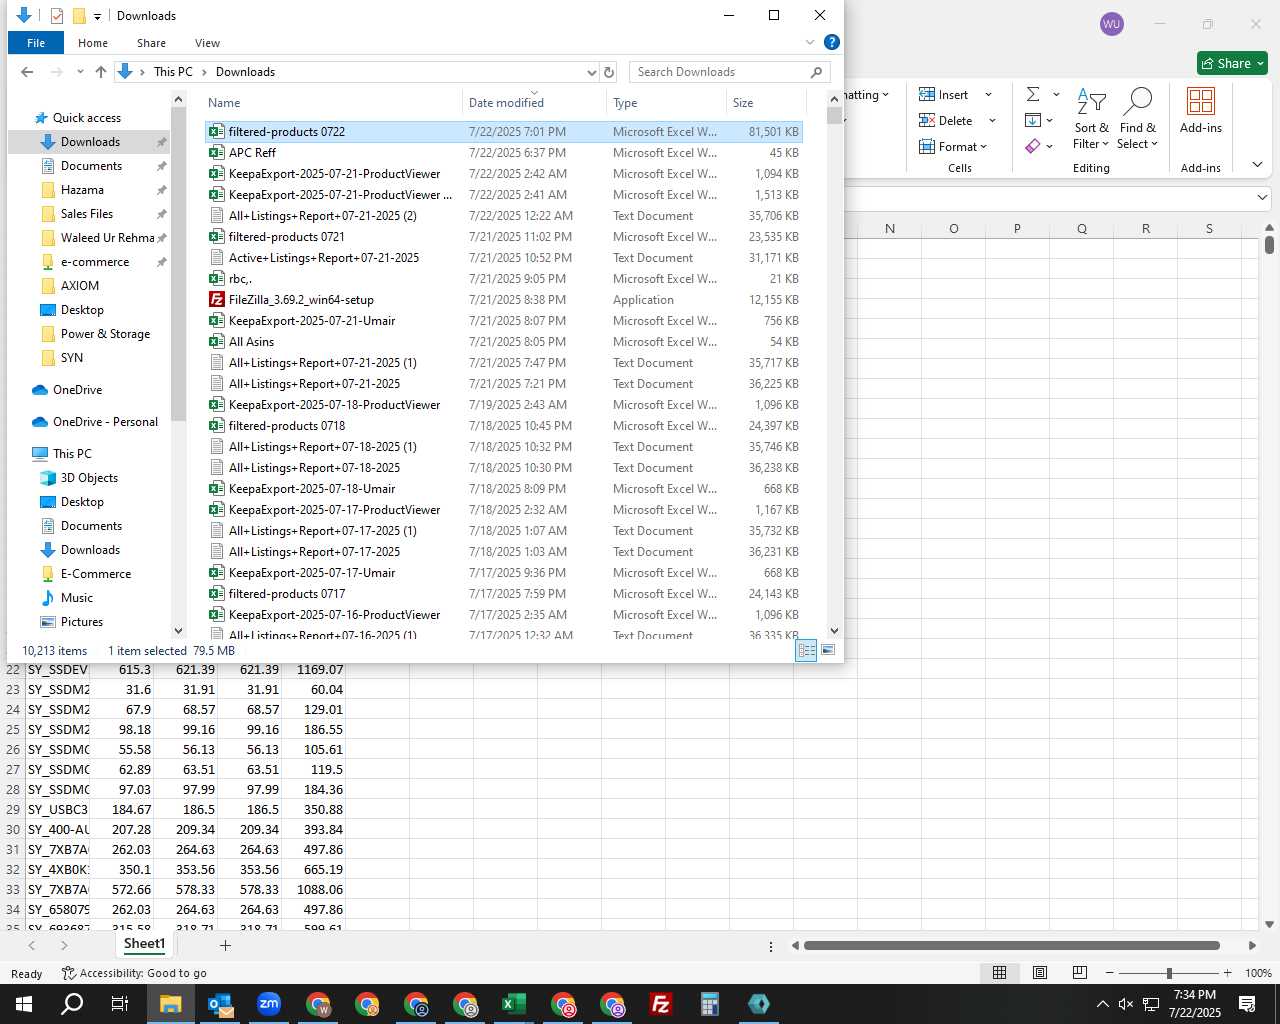The width and height of the screenshot is (1280, 1024).
Task: Collapse the Excel ribbon chevron
Action: pos(1257,165)
